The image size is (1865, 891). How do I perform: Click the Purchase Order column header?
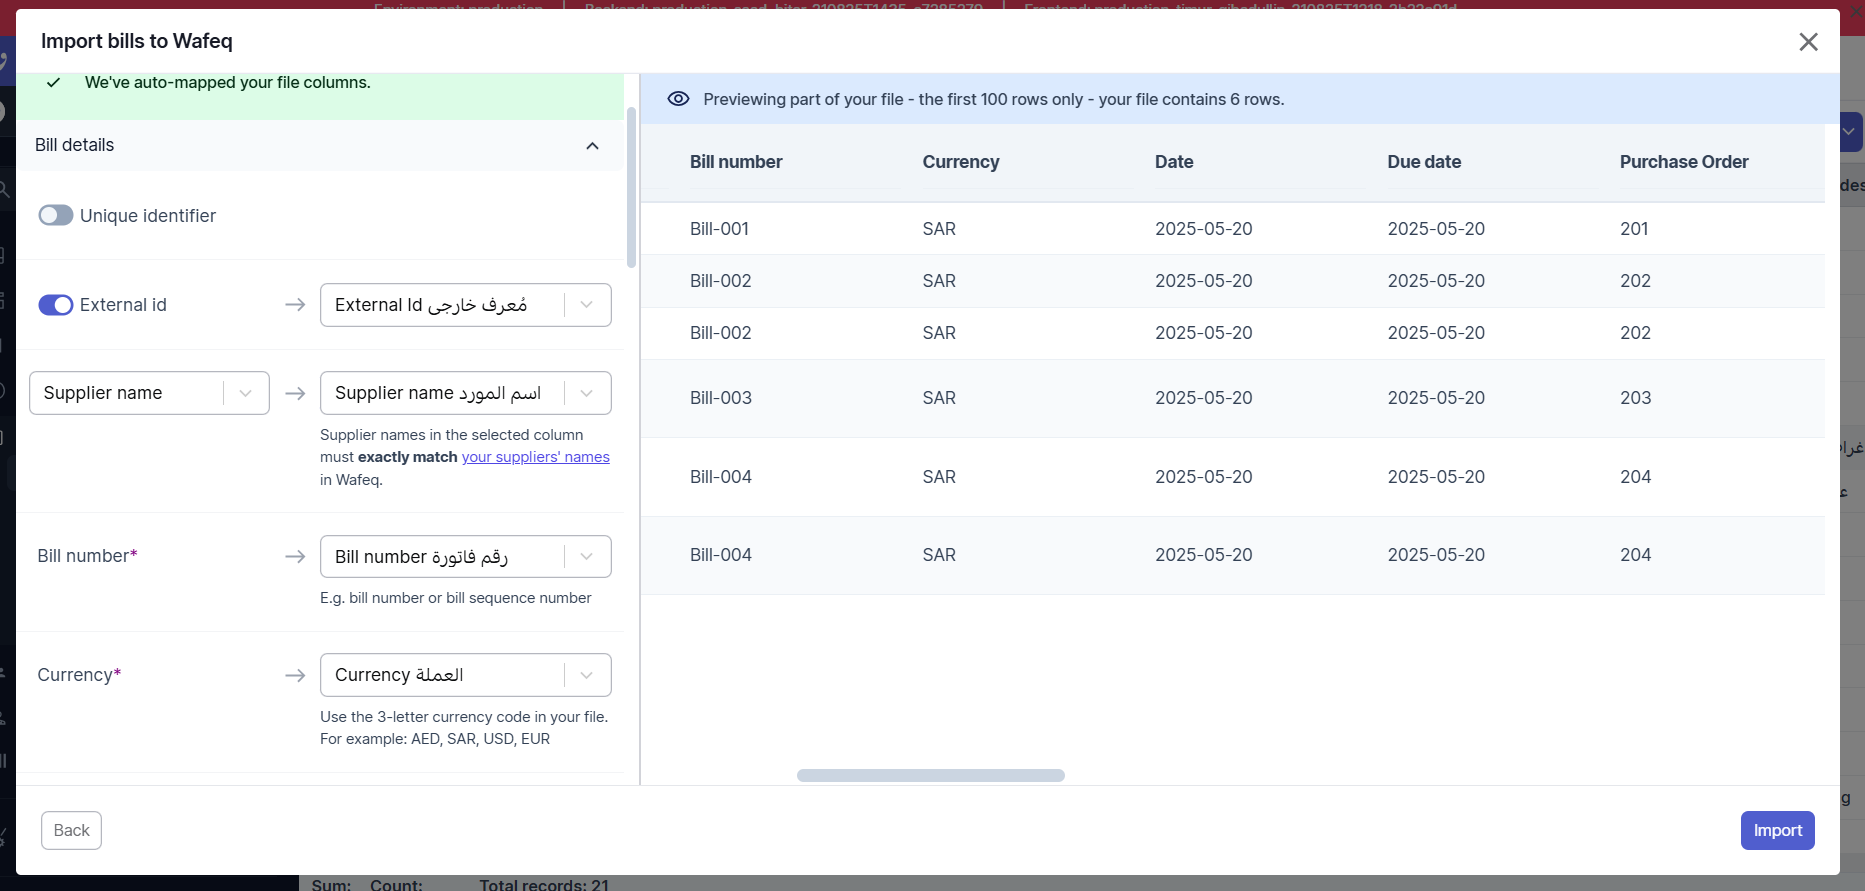click(1683, 162)
